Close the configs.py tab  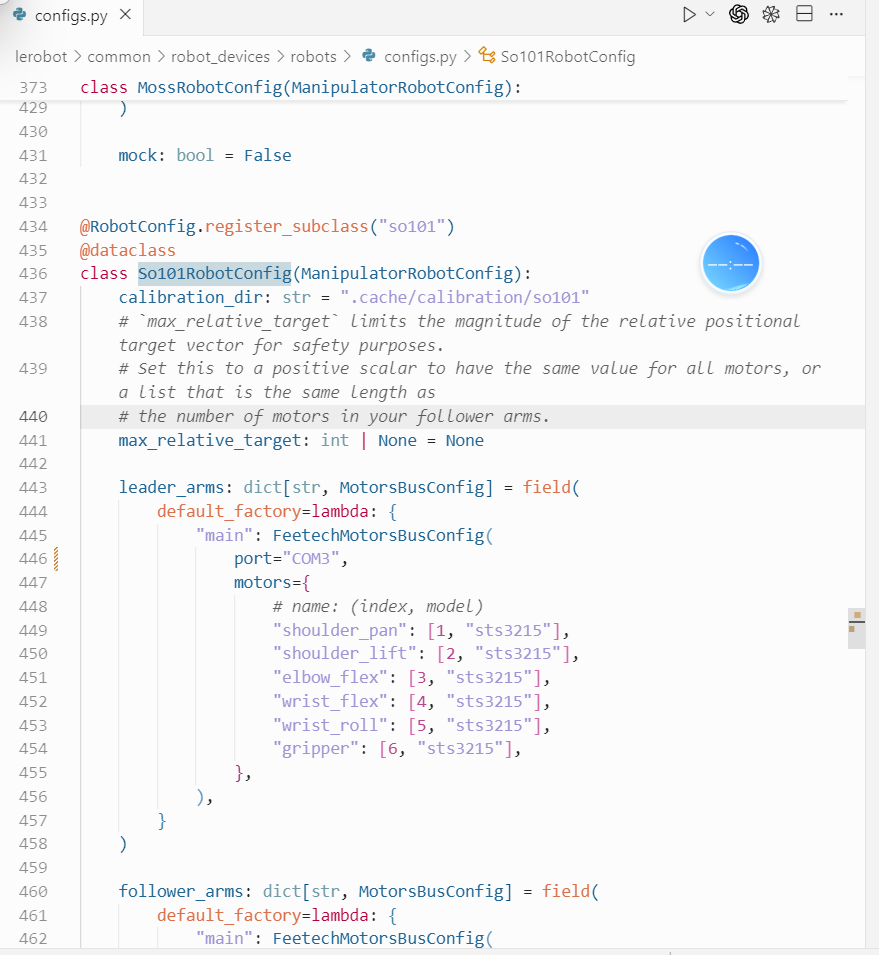(x=125, y=14)
